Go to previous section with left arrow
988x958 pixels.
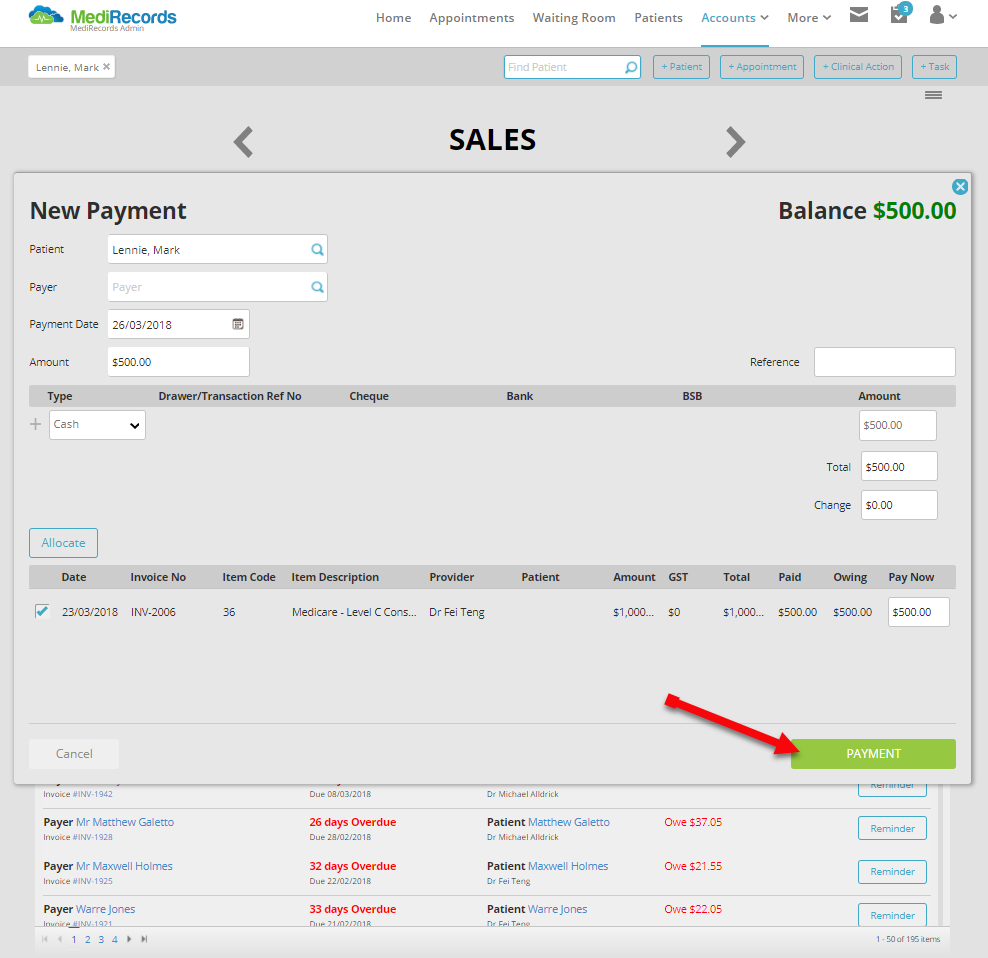[x=243, y=142]
